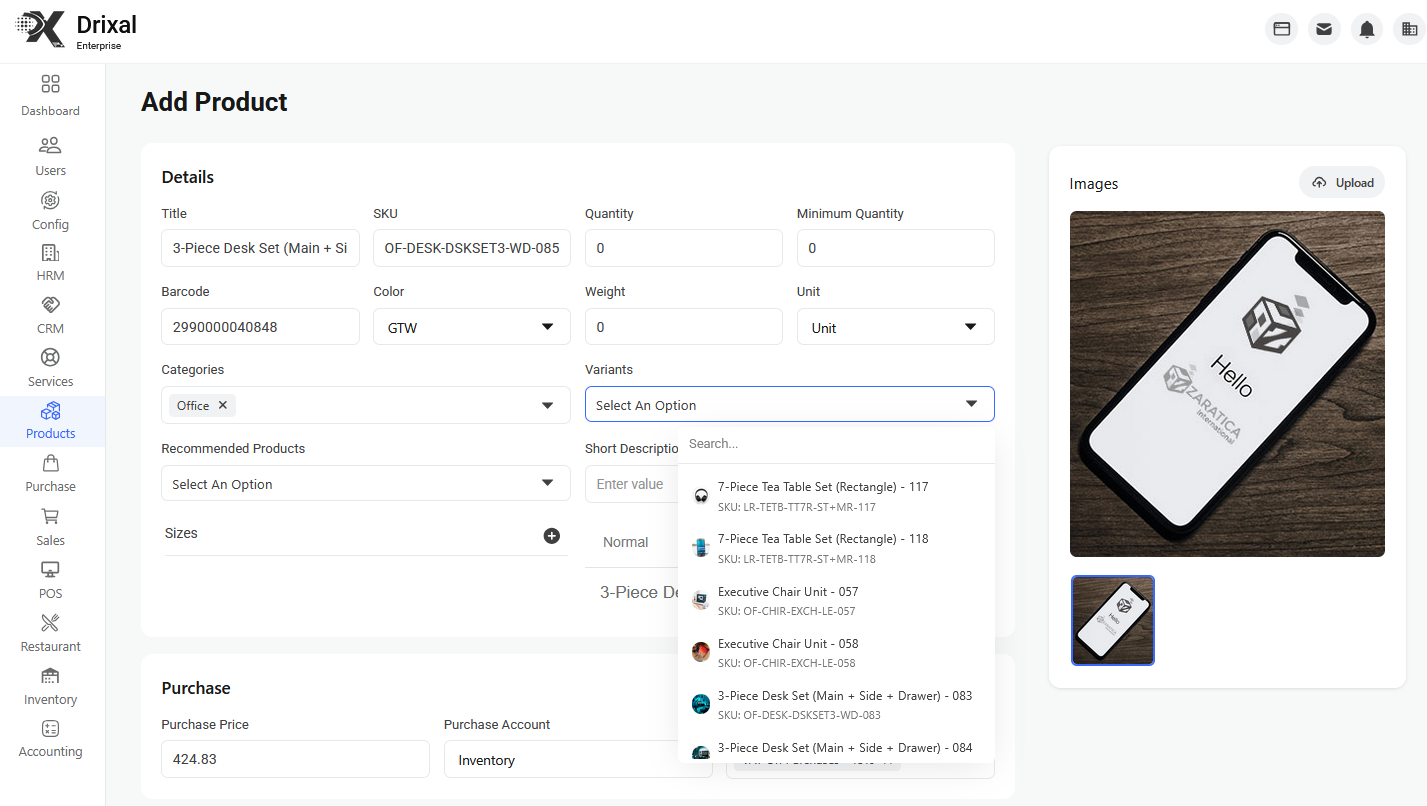Select 7-Piece Tea Table Set - 118 option

(836, 548)
